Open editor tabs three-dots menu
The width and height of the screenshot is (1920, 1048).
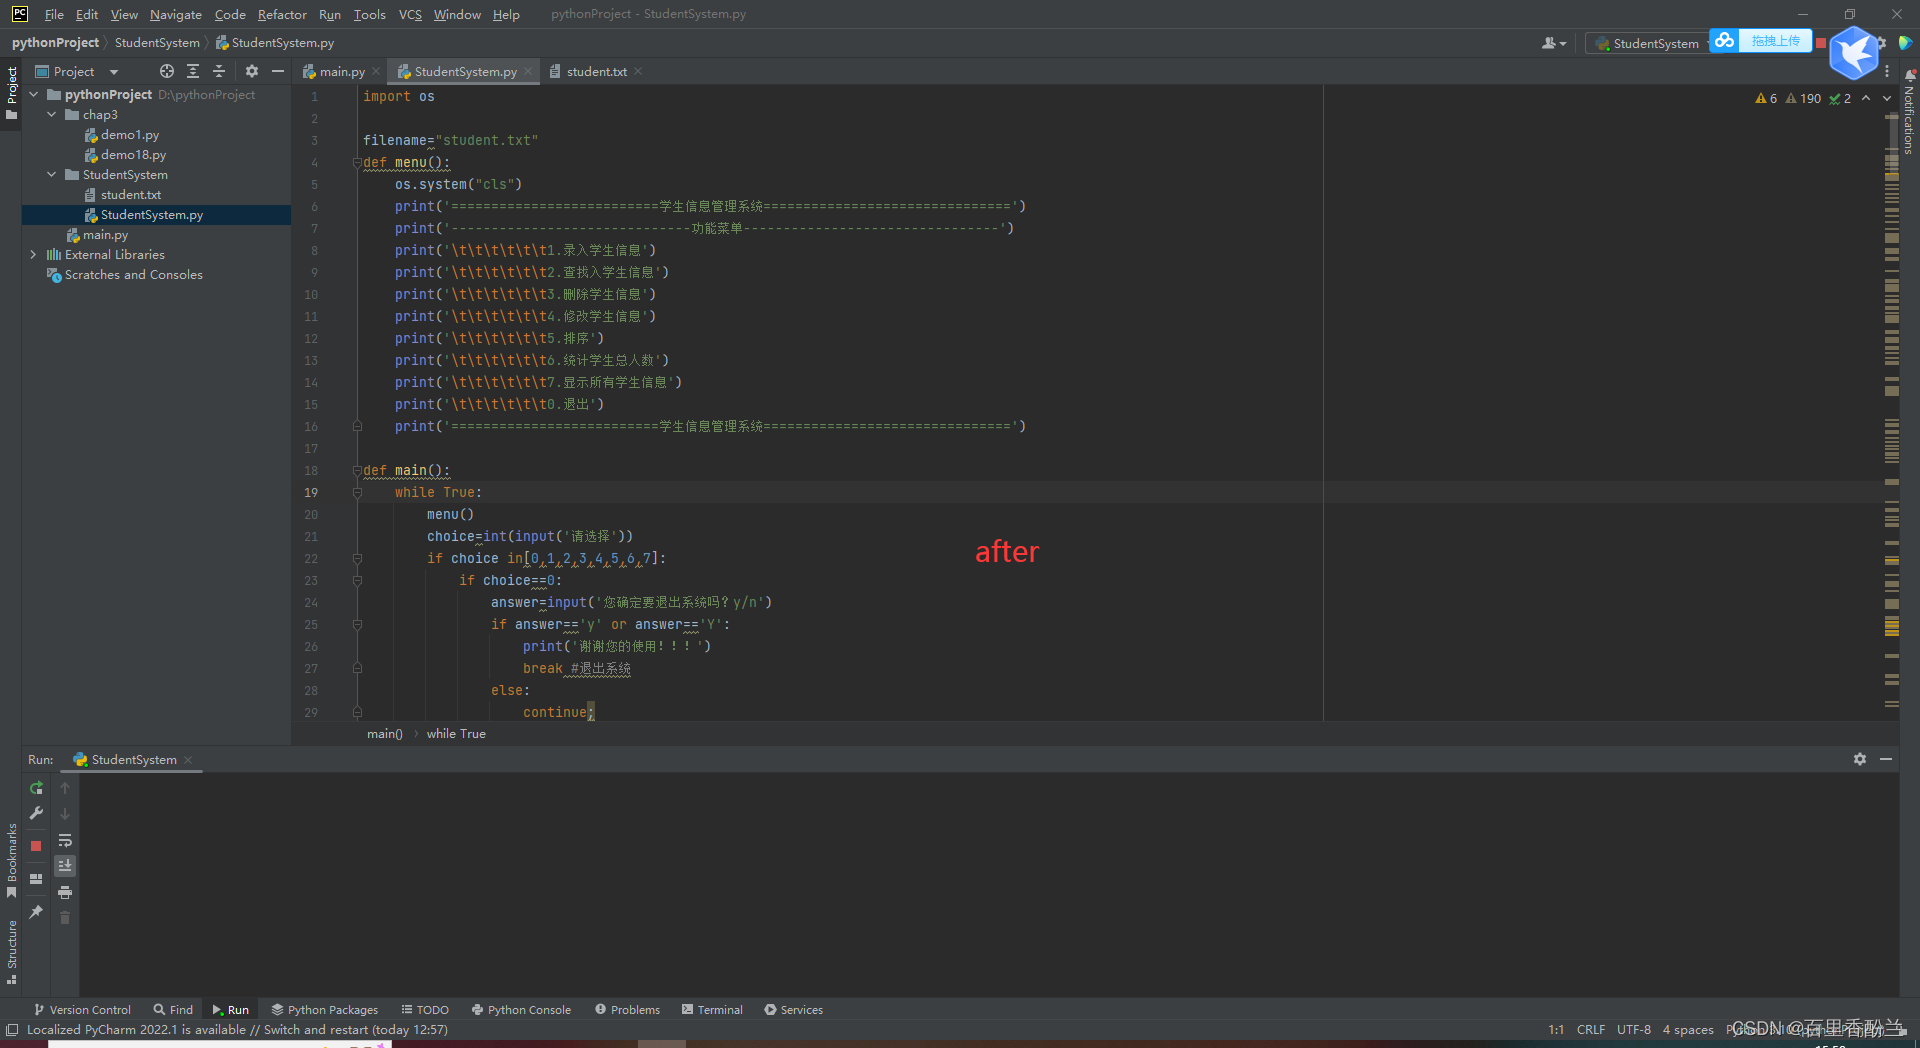[x=1887, y=72]
